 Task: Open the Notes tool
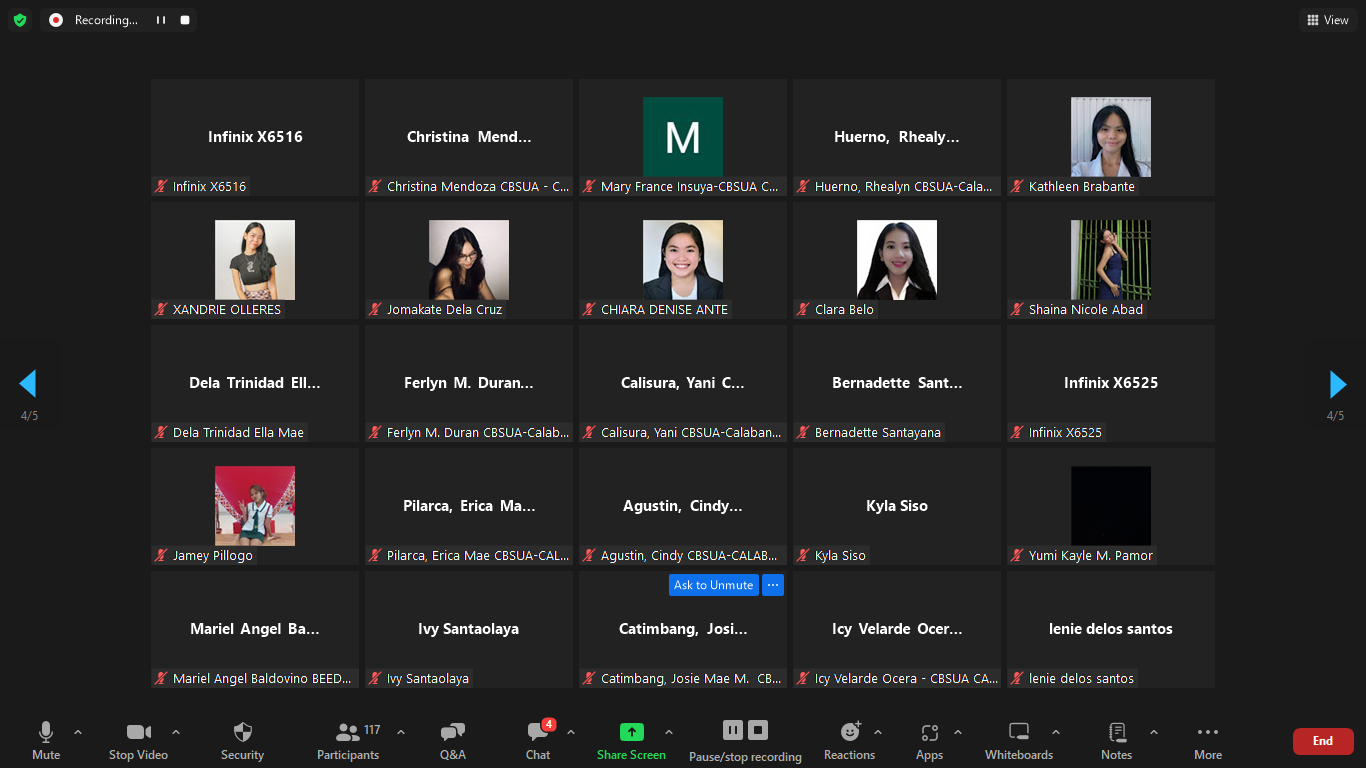[x=1116, y=740]
